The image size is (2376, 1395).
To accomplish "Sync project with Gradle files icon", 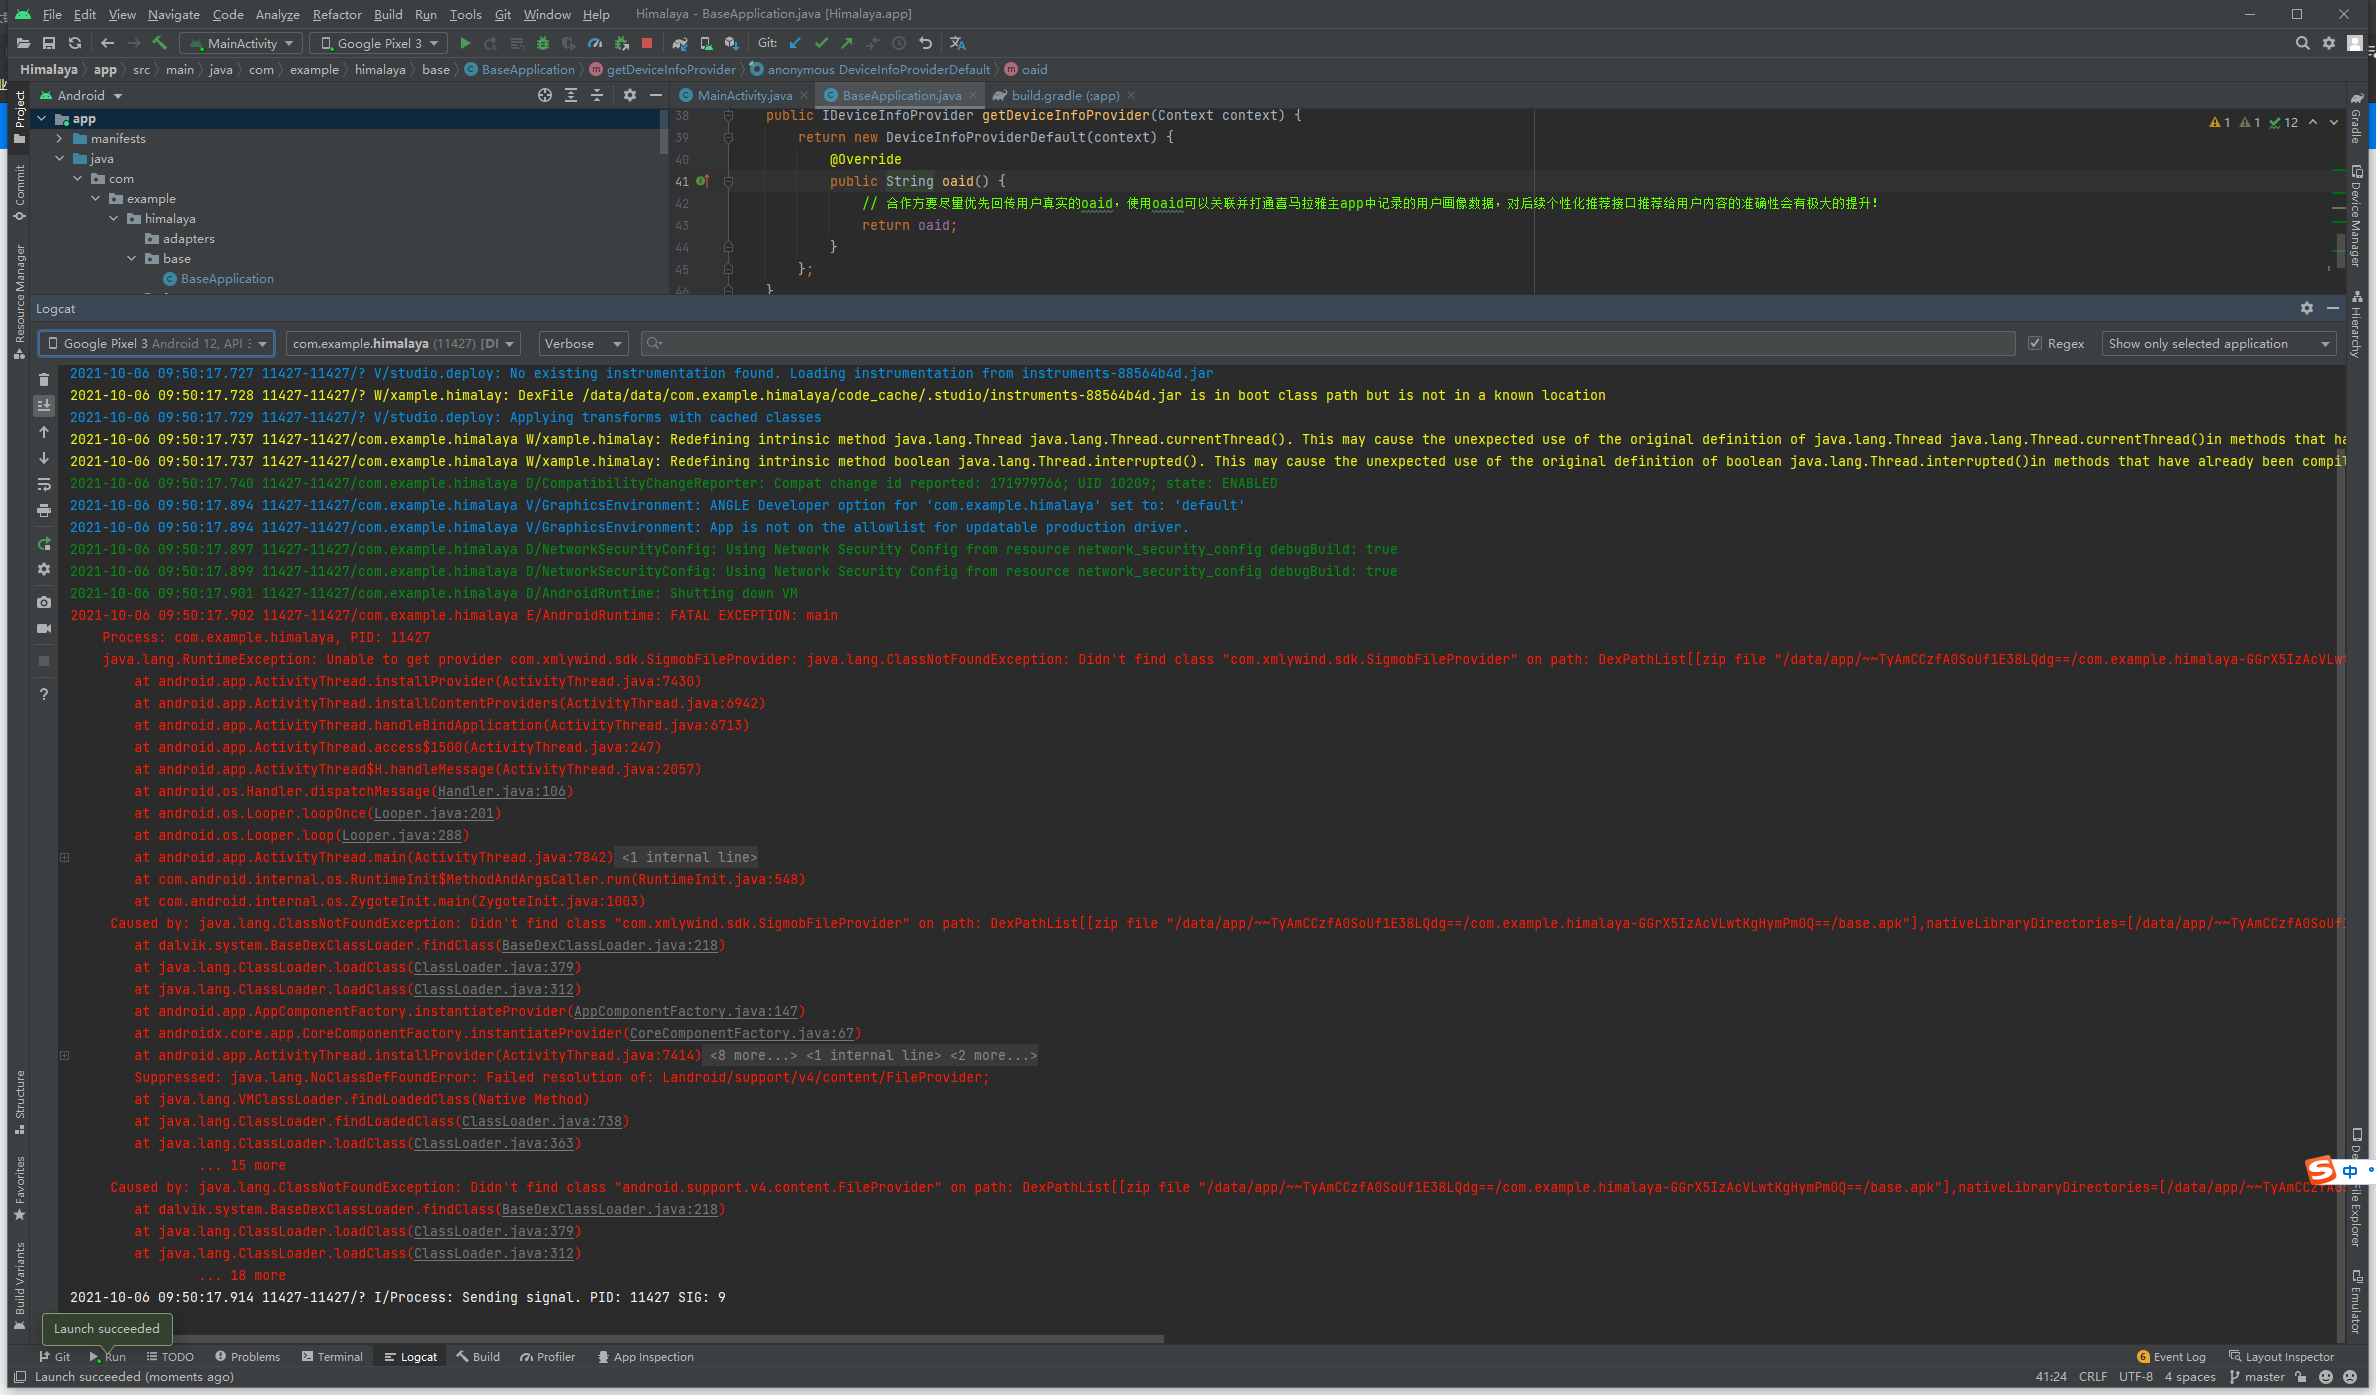I will point(680,43).
